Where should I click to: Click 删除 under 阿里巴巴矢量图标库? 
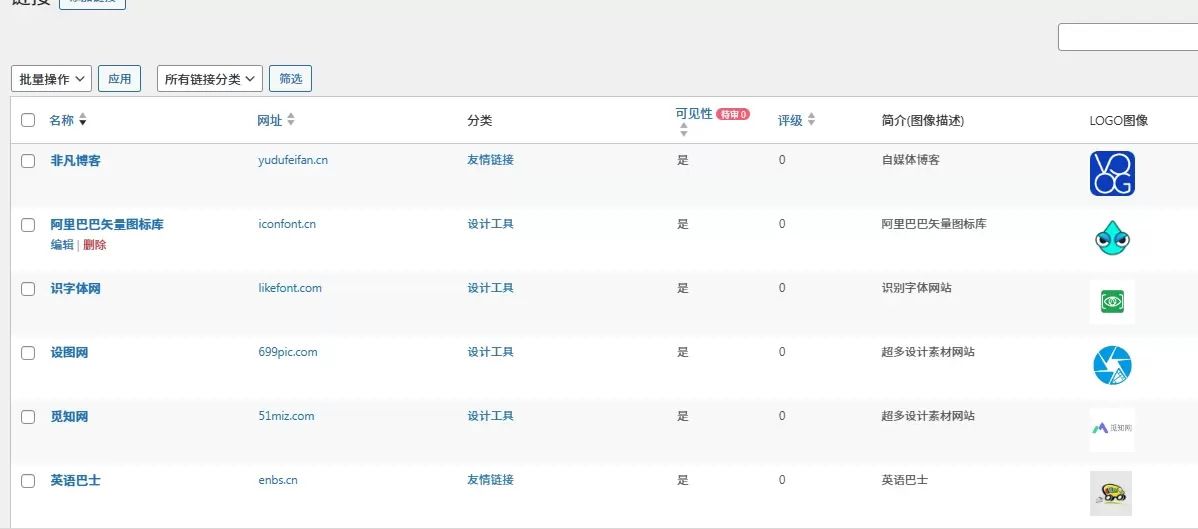coord(95,245)
